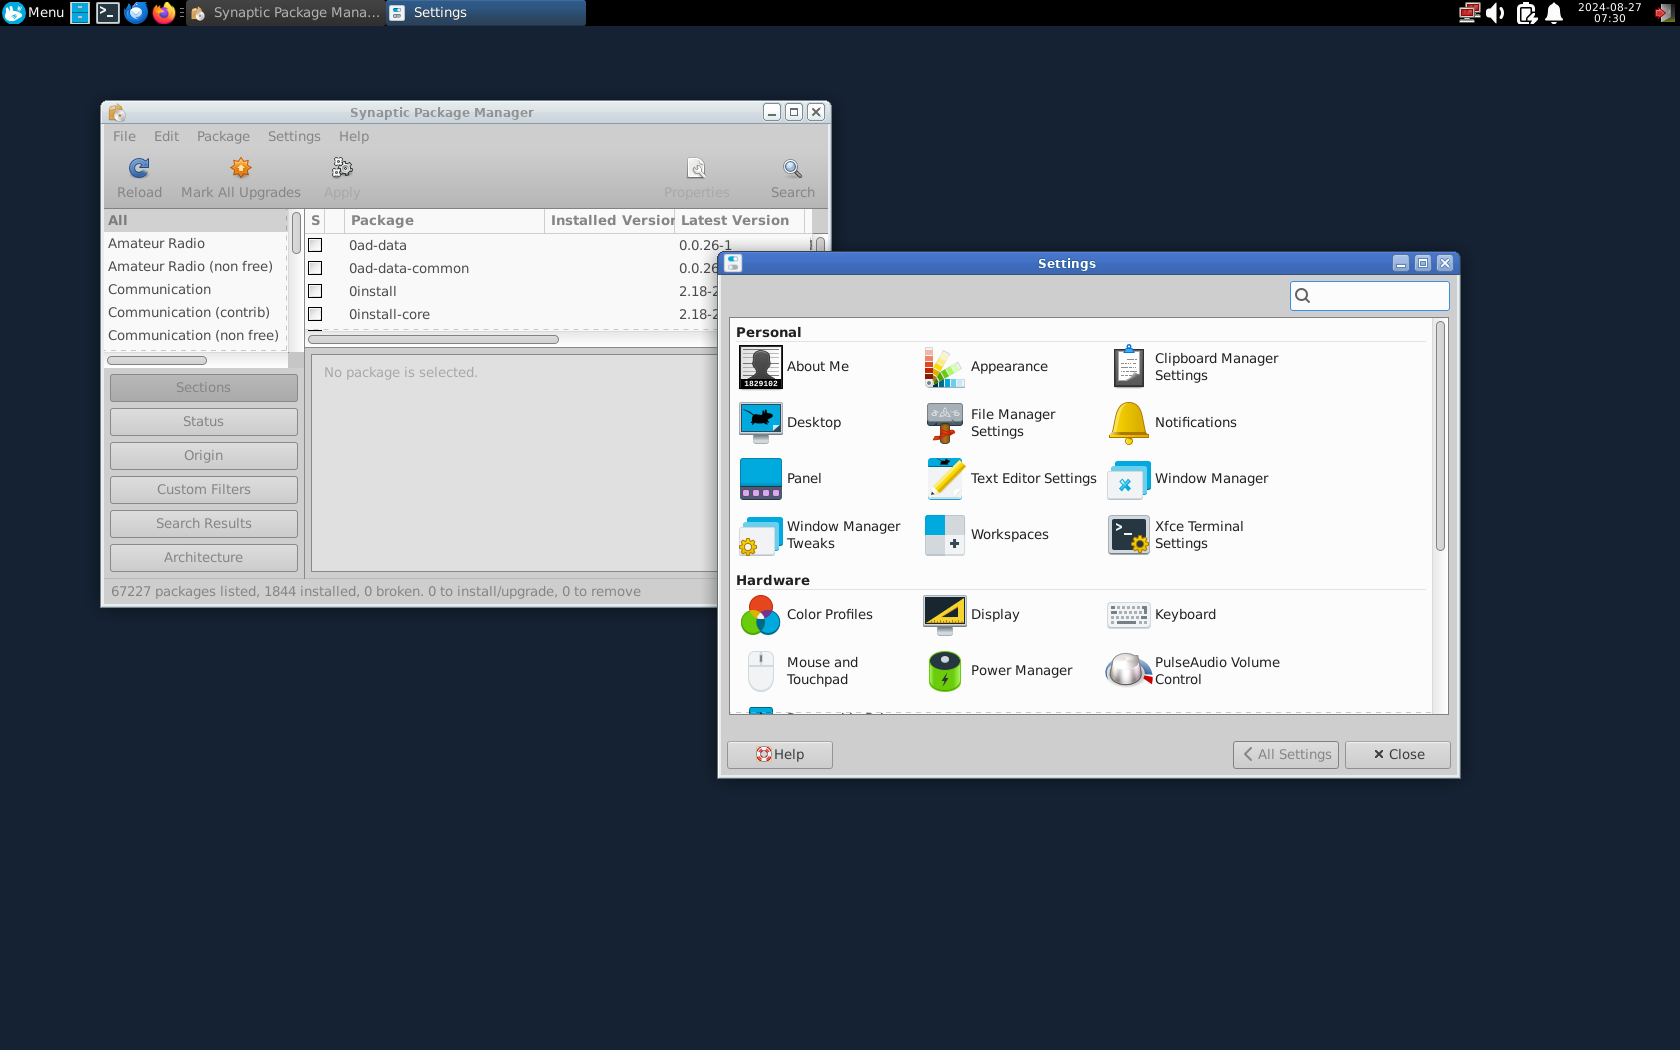The height and width of the screenshot is (1050, 1680).
Task: Open Power Manager settings
Action: pyautogui.click(x=998, y=671)
